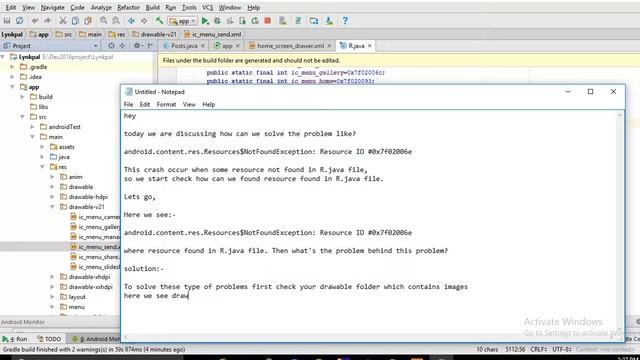Expand the .idea folder

[12, 77]
